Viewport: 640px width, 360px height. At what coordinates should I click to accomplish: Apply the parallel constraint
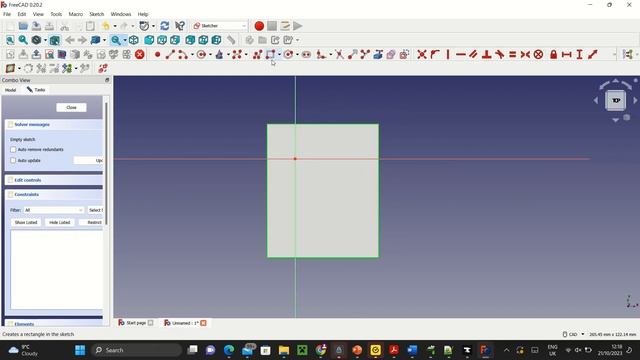coord(473,54)
